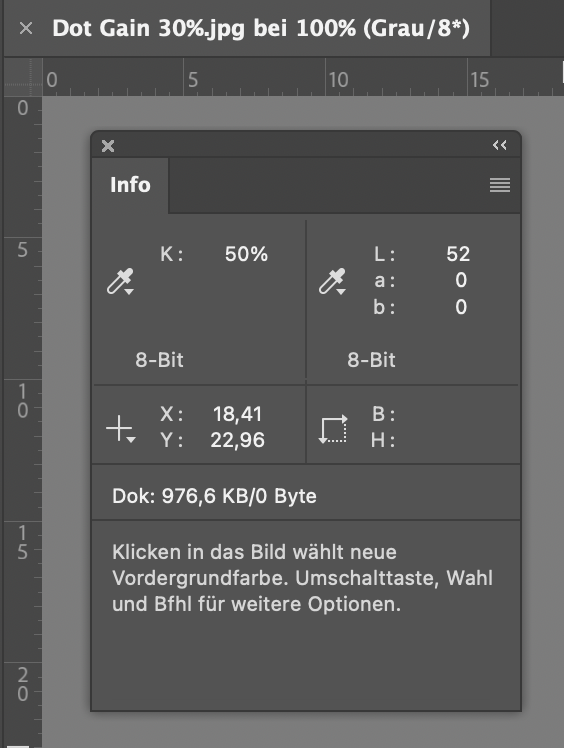Screen dimensions: 564x748
Task: Click the right 8-Bit label under Lab
Action: click(x=371, y=360)
